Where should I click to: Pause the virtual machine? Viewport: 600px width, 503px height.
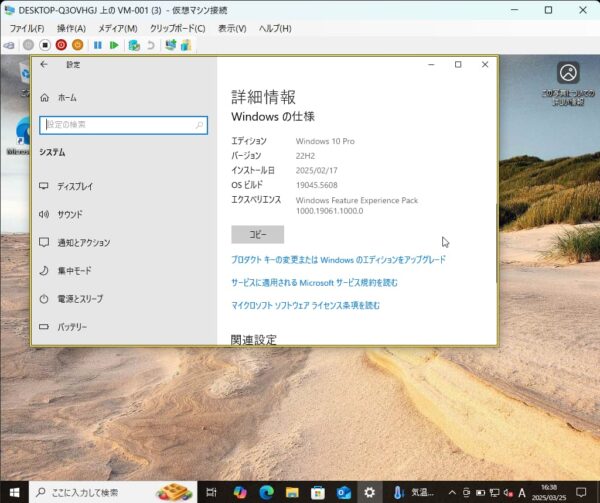[x=98, y=45]
